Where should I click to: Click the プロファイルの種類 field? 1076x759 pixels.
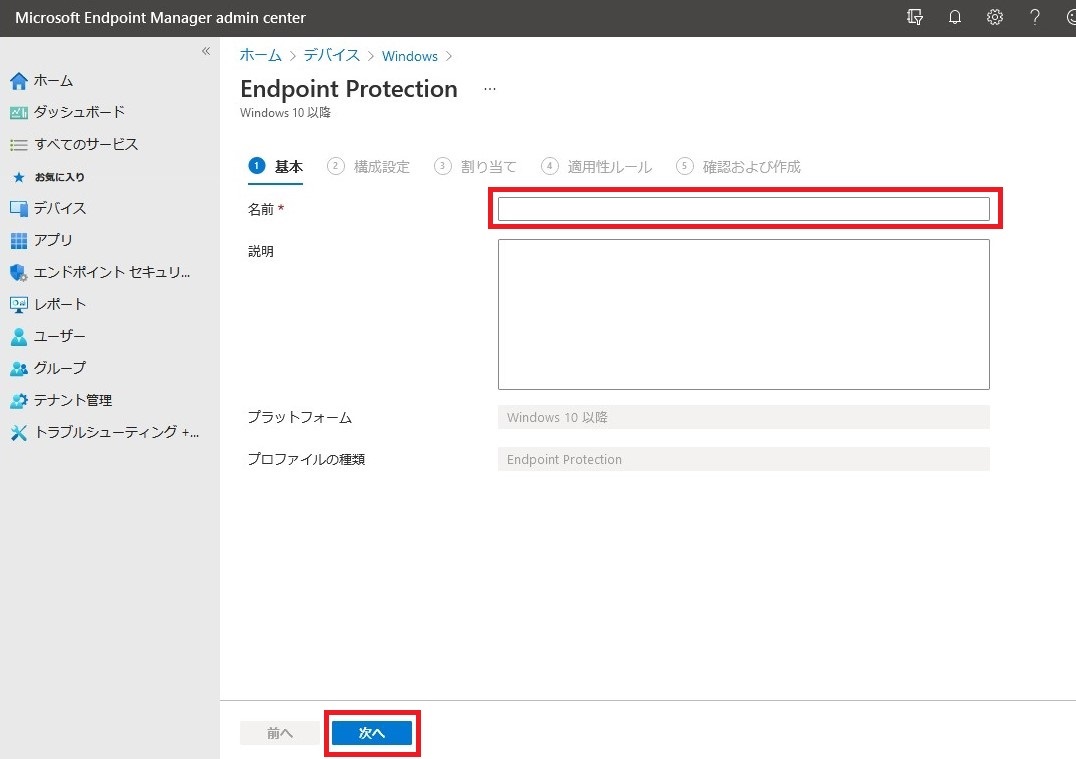pyautogui.click(x=744, y=459)
